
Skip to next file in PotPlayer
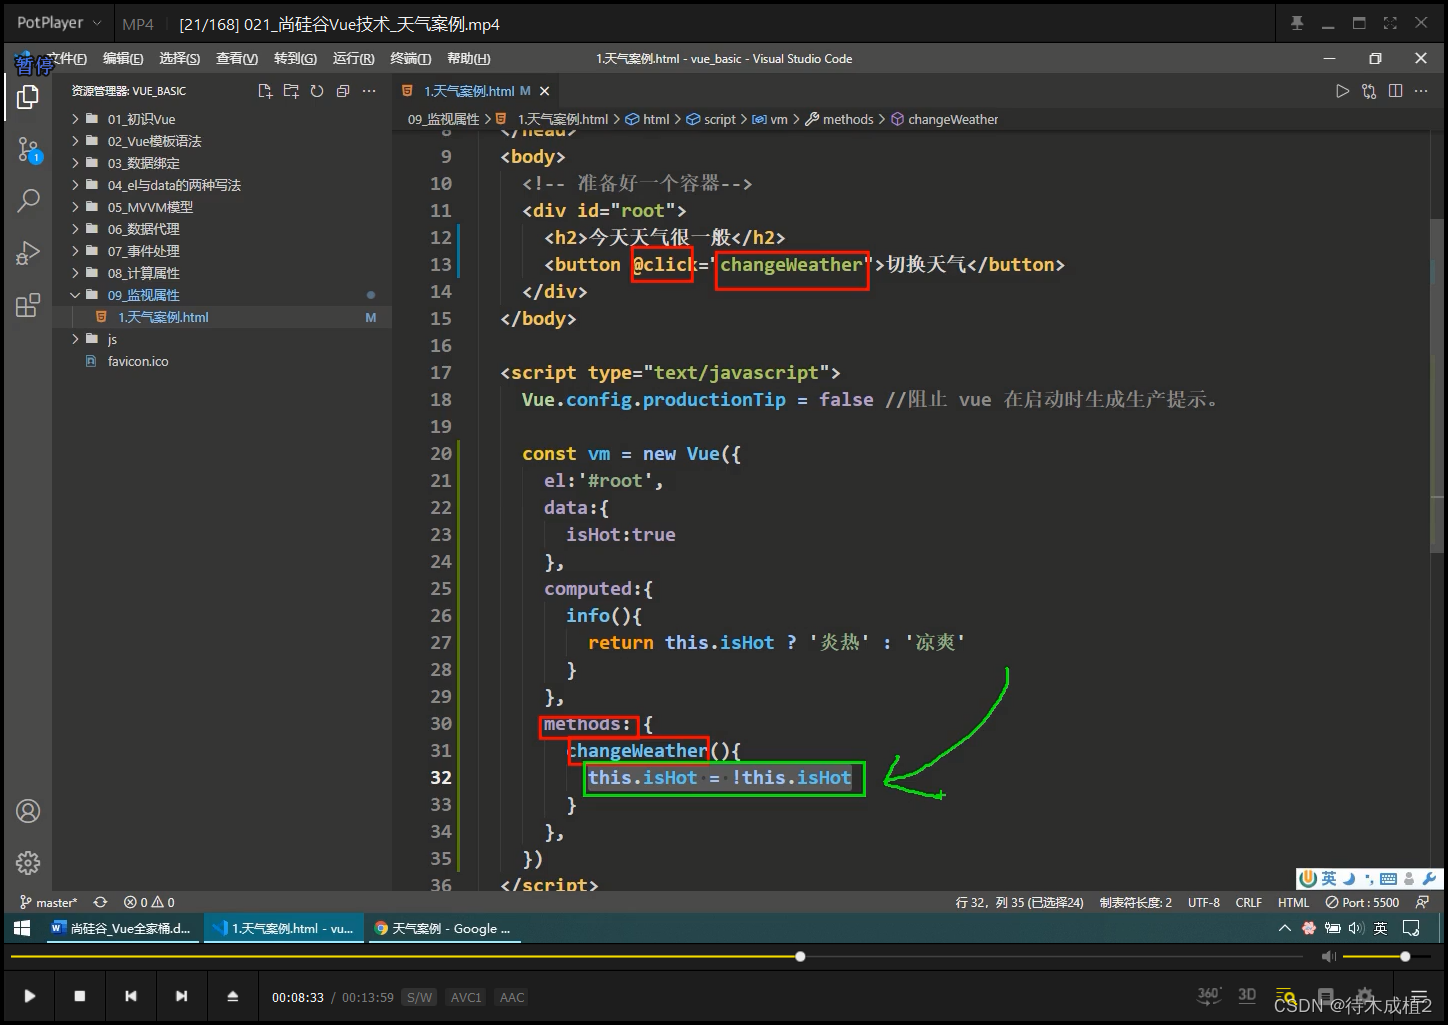coord(181,996)
